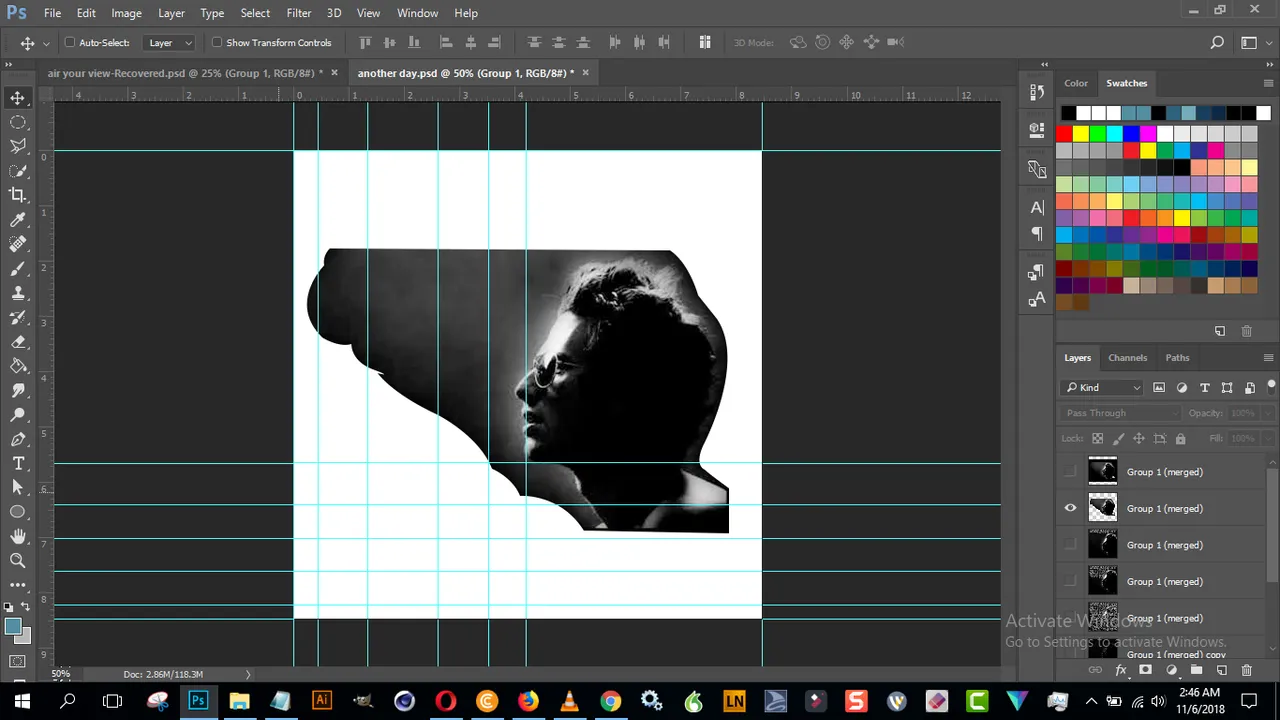The width and height of the screenshot is (1280, 720).
Task: Activate the Crop tool
Action: 18,195
